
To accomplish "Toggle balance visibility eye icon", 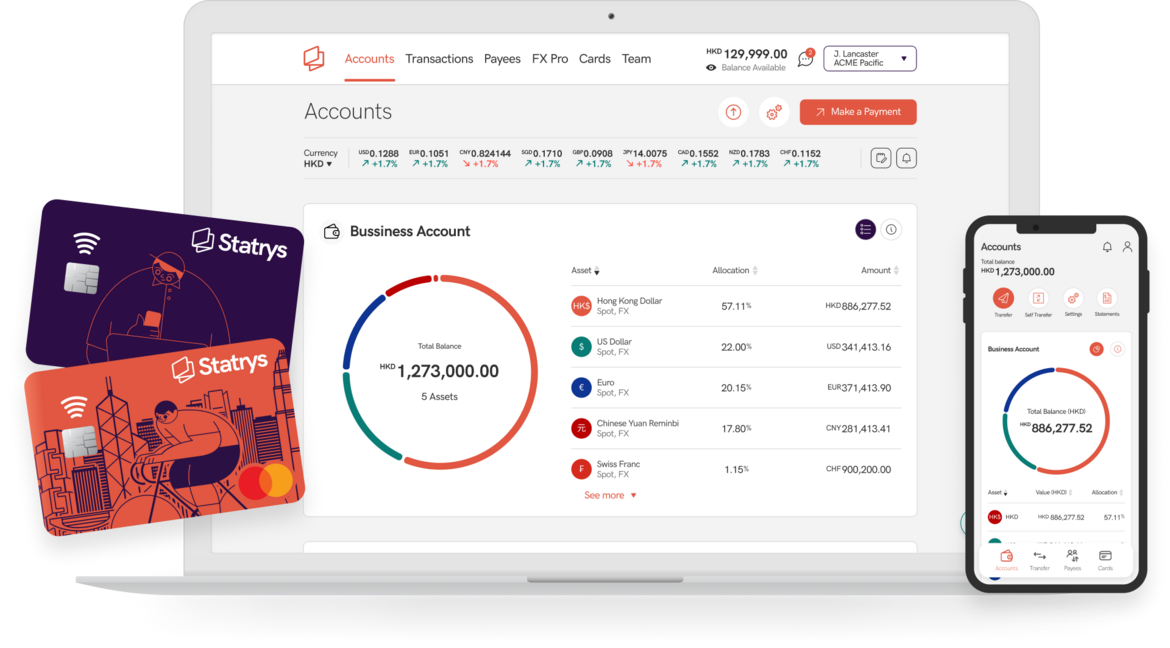I will pos(711,68).
